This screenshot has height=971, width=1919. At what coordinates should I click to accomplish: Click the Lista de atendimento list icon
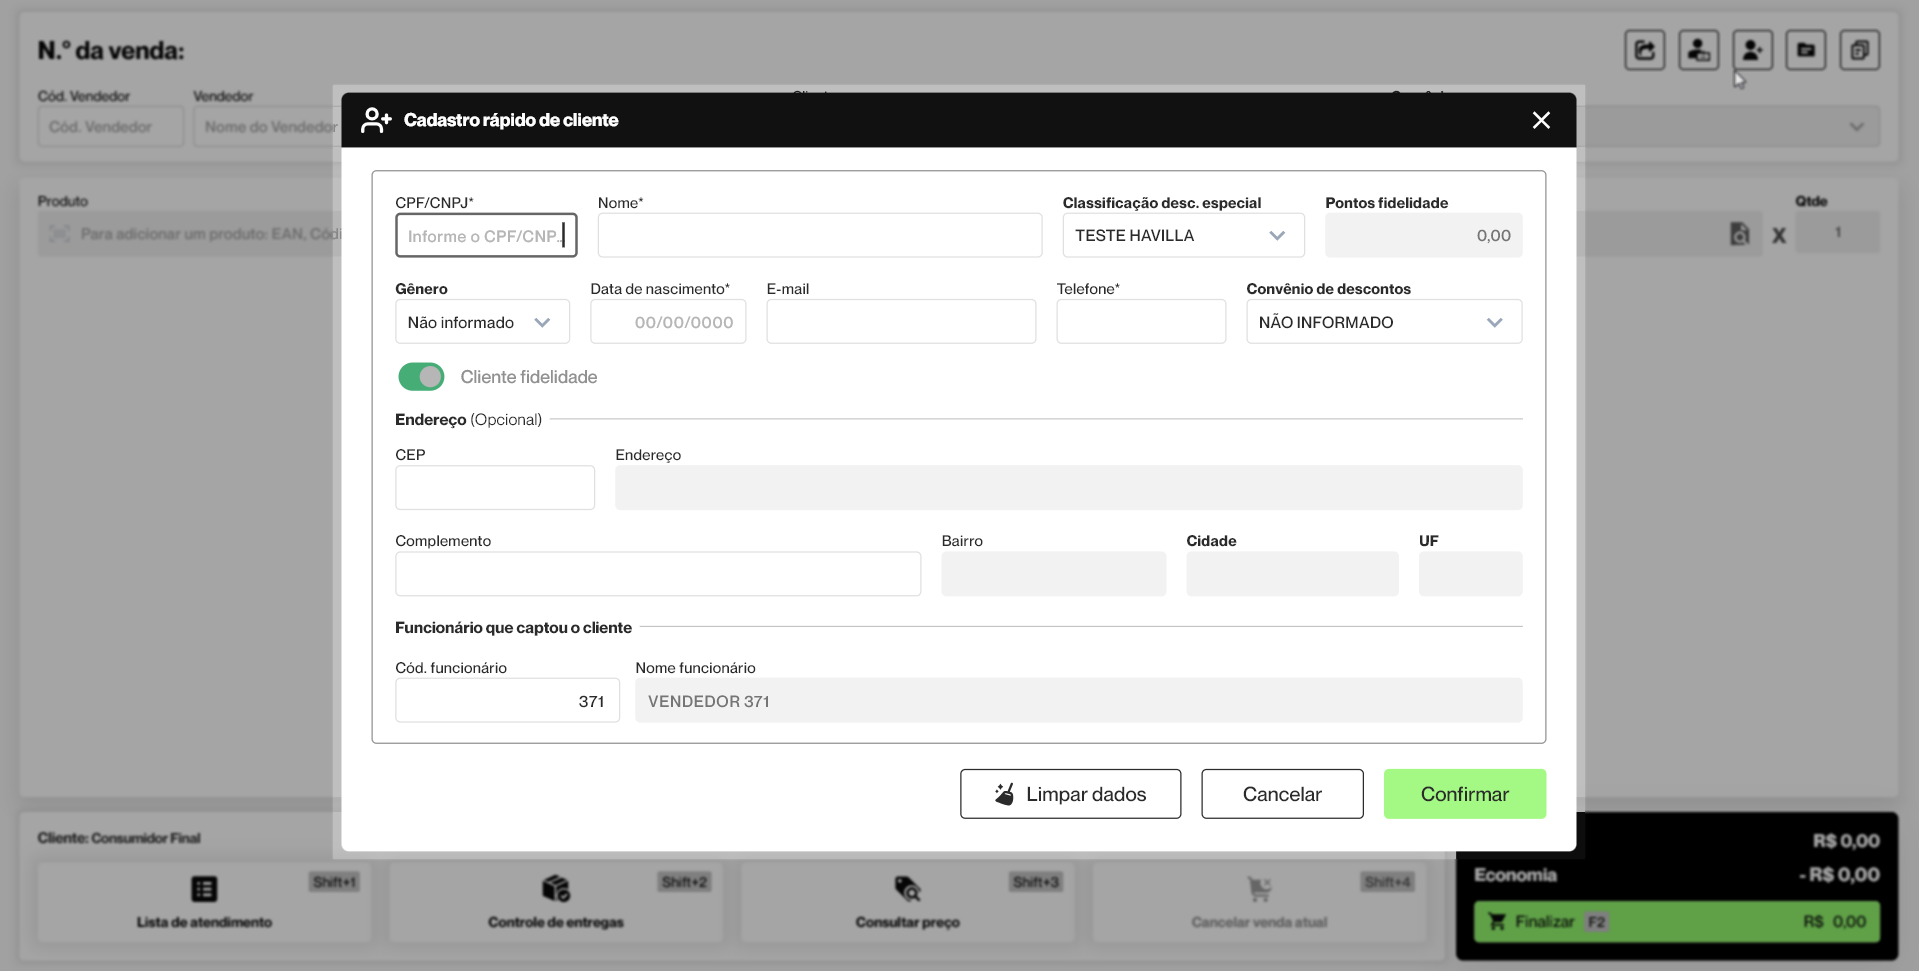point(204,888)
